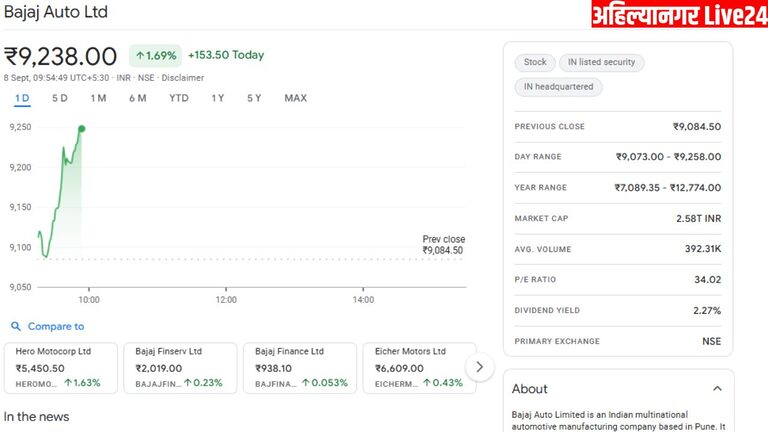Show the YTD chart view
Viewport: 768px width, 432px height.
(178, 98)
